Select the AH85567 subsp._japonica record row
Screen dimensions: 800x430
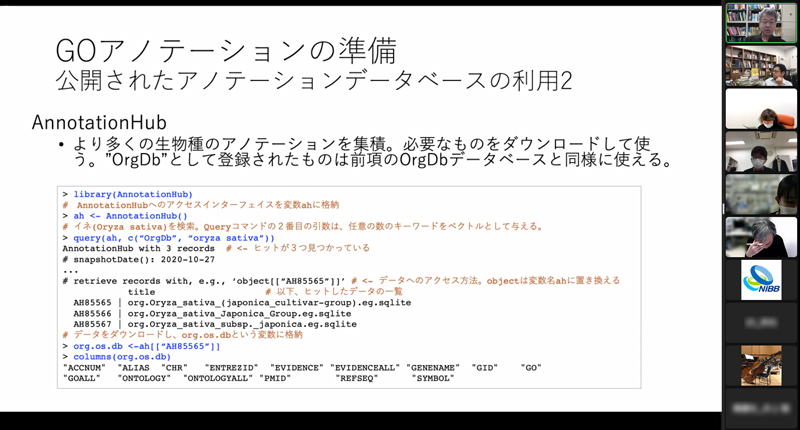pyautogui.click(x=214, y=324)
